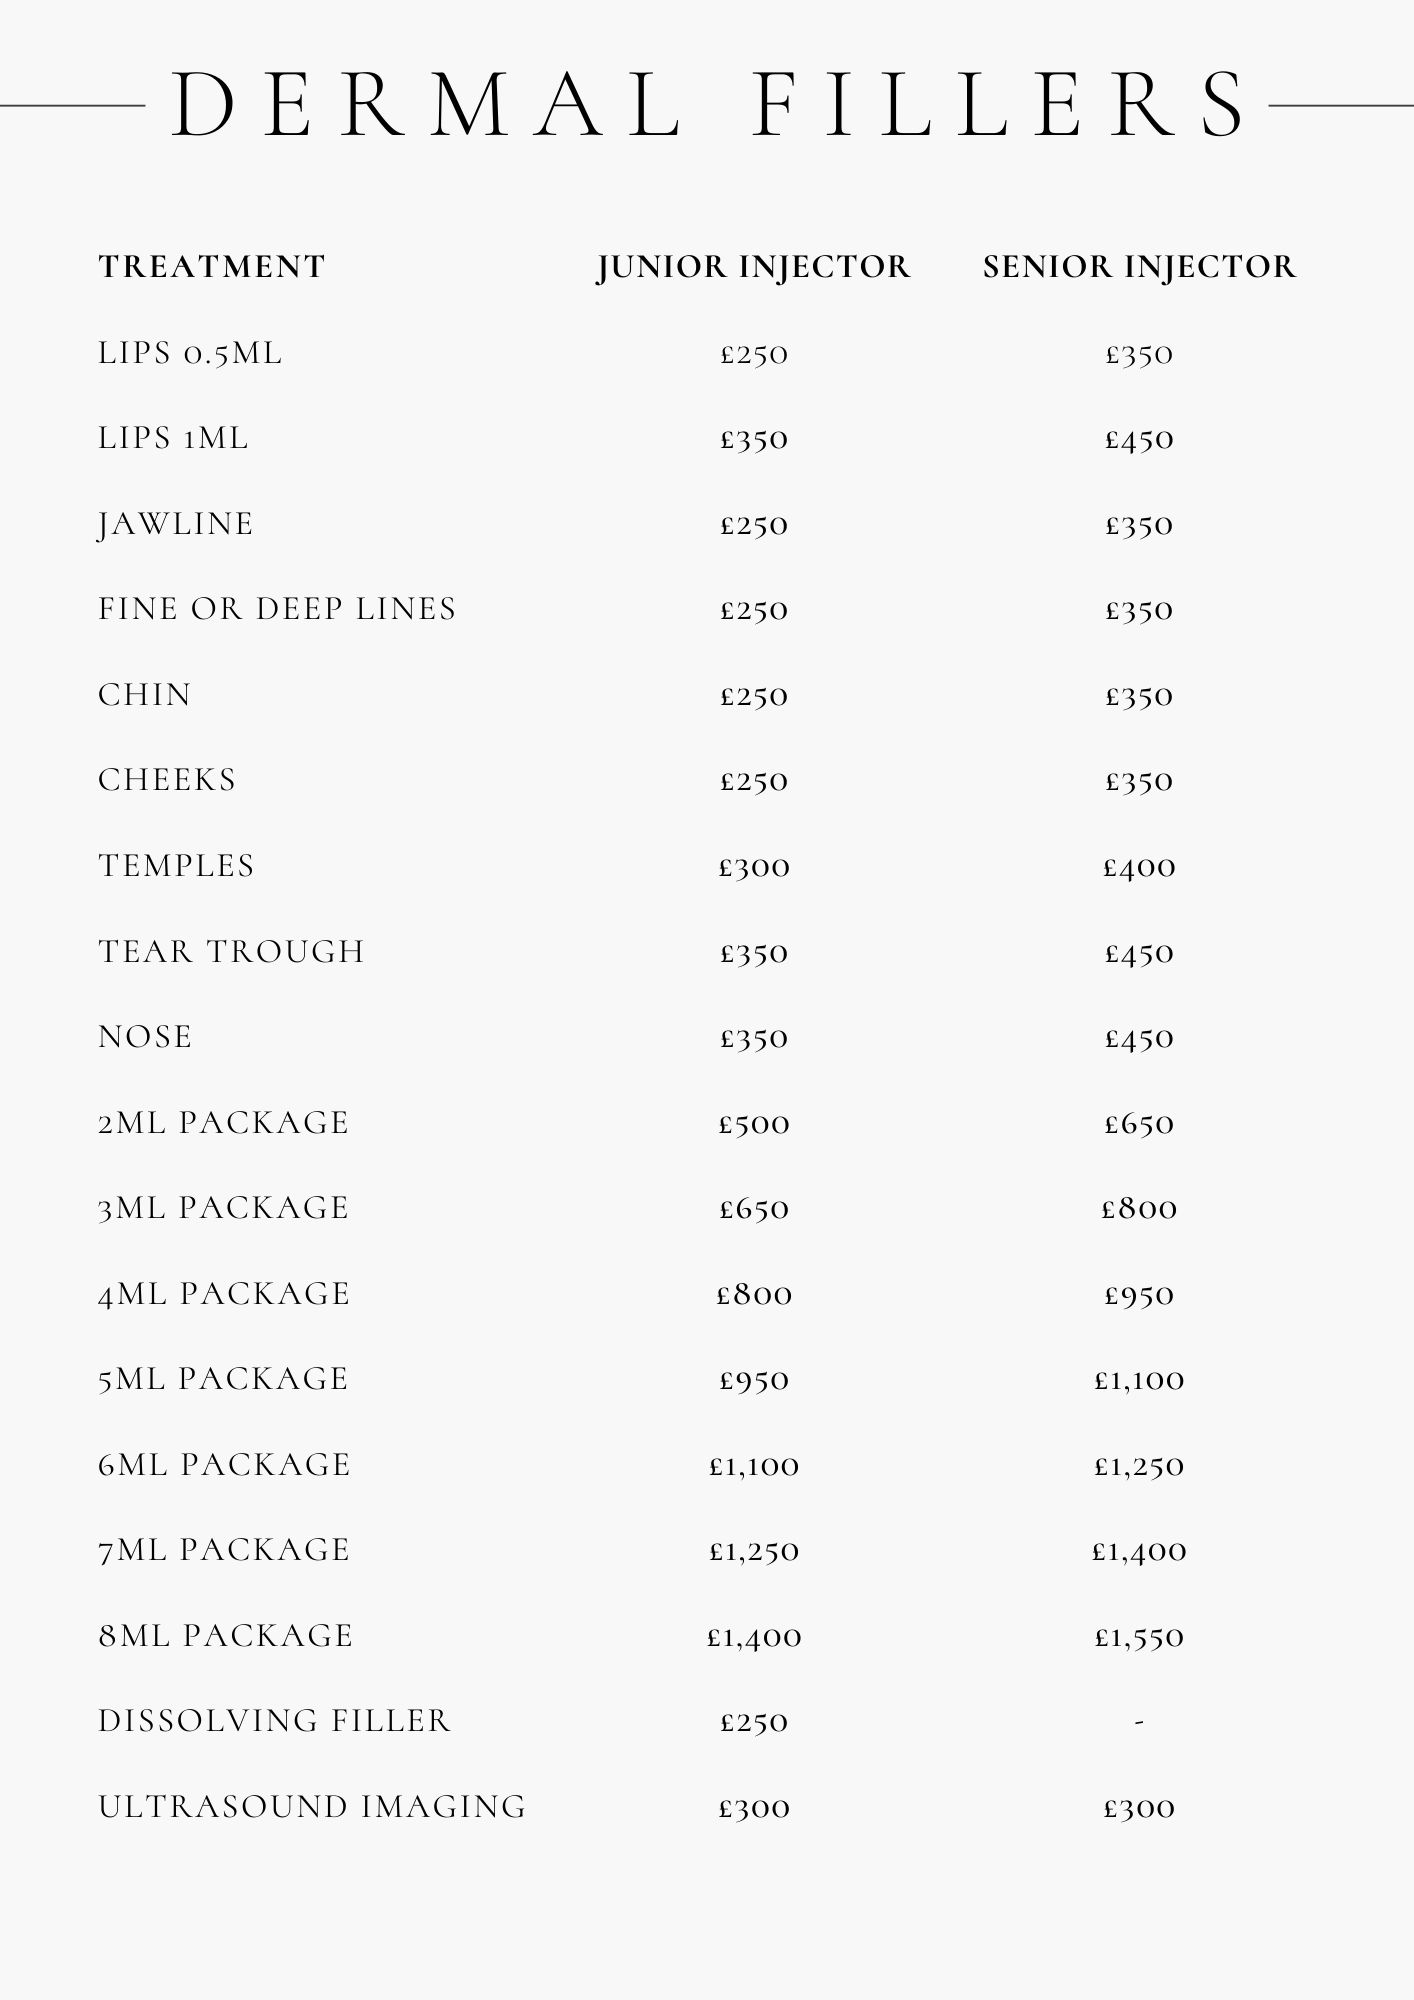This screenshot has width=1414, height=2000.
Task: Click the dash in the Dissolving Filler row
Action: point(1139,1722)
